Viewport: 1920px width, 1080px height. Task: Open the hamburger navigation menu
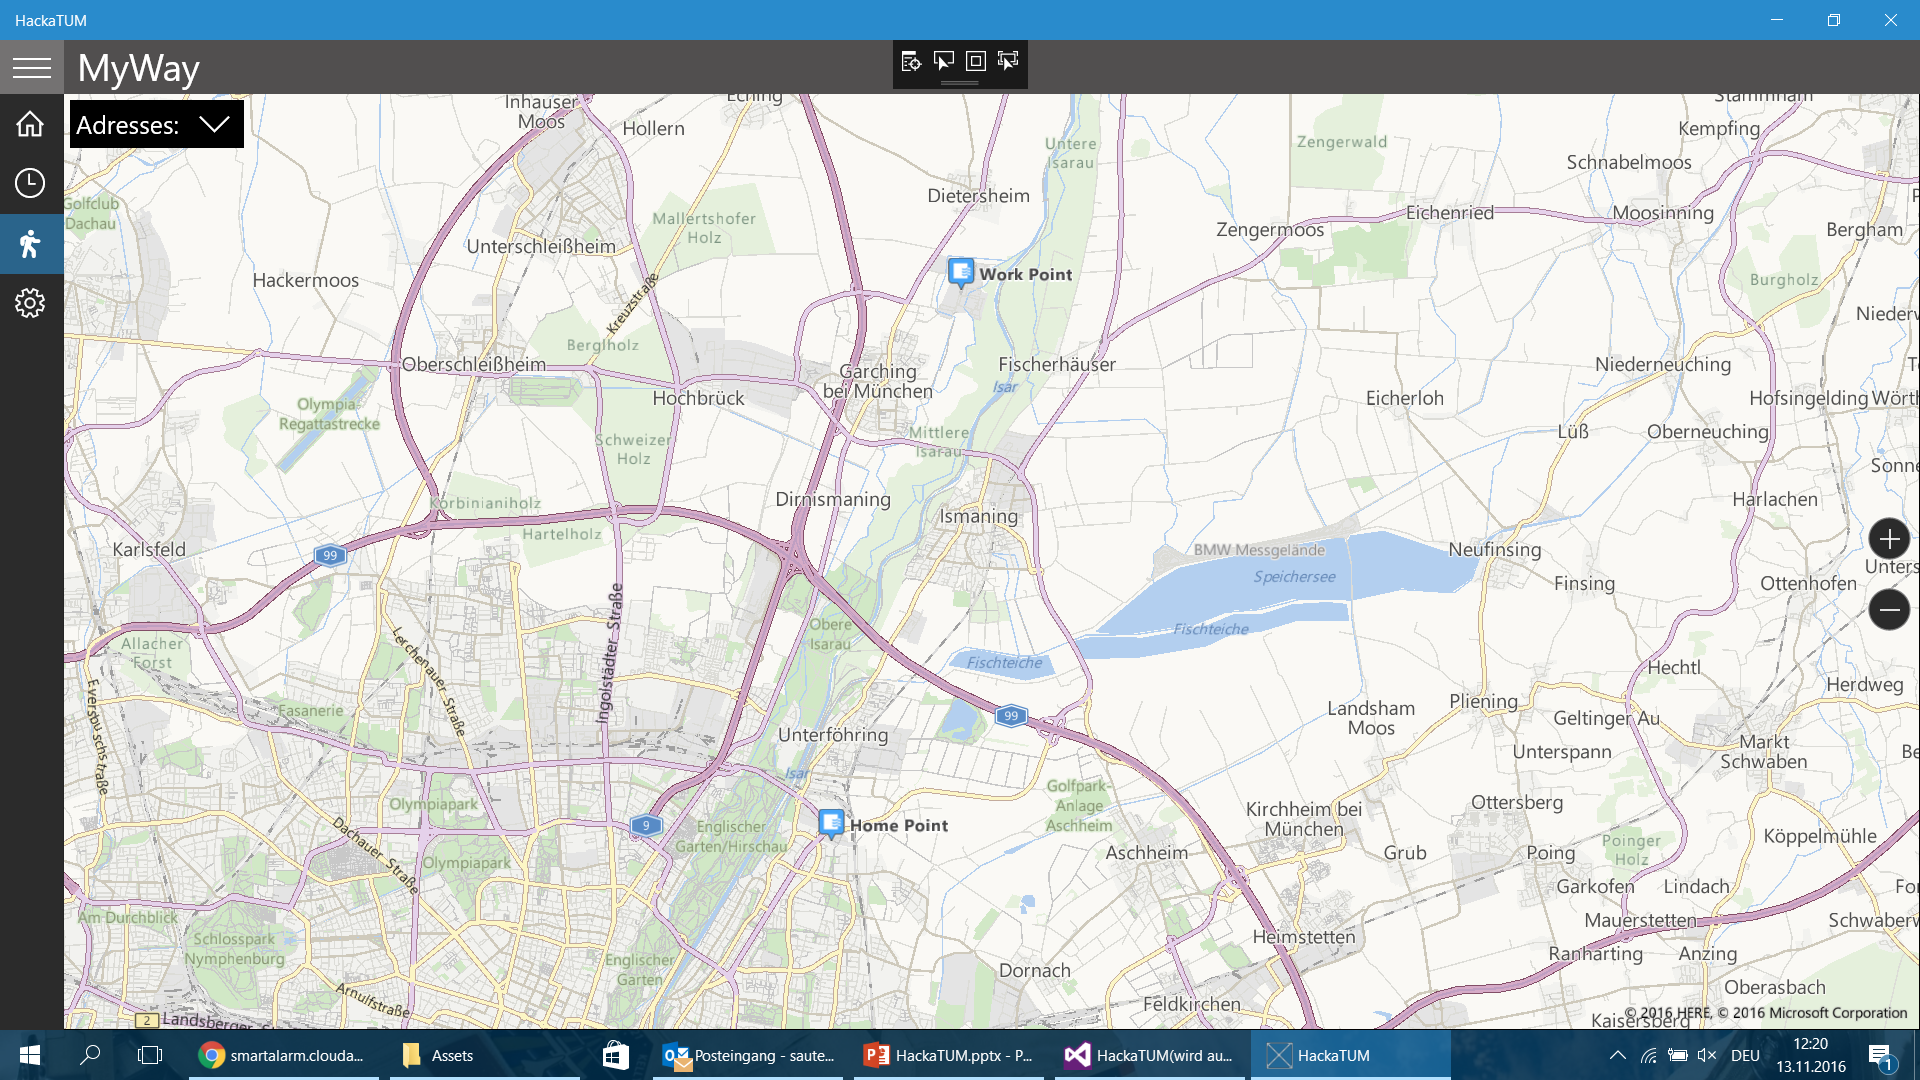(x=31, y=67)
